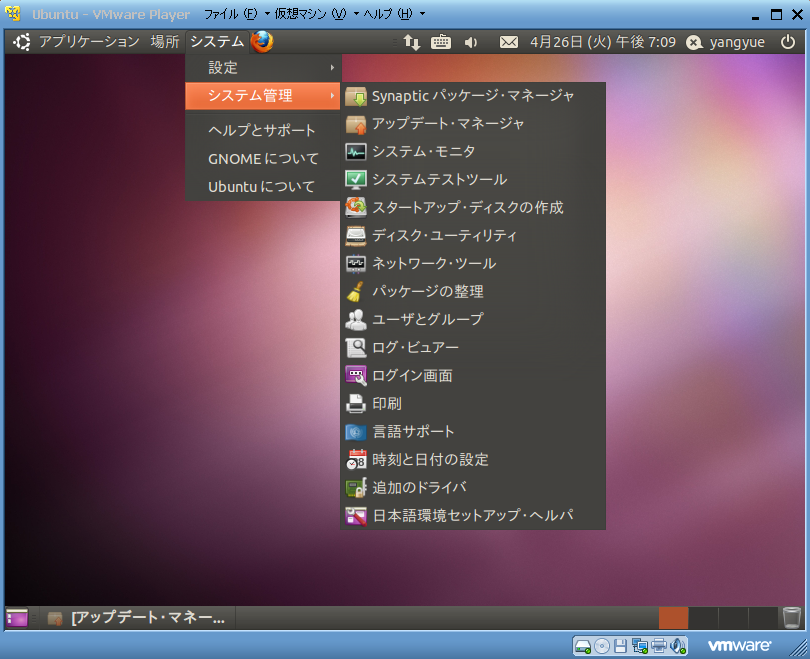
Task: Click the VMware Player title bar icon
Action: point(13,14)
